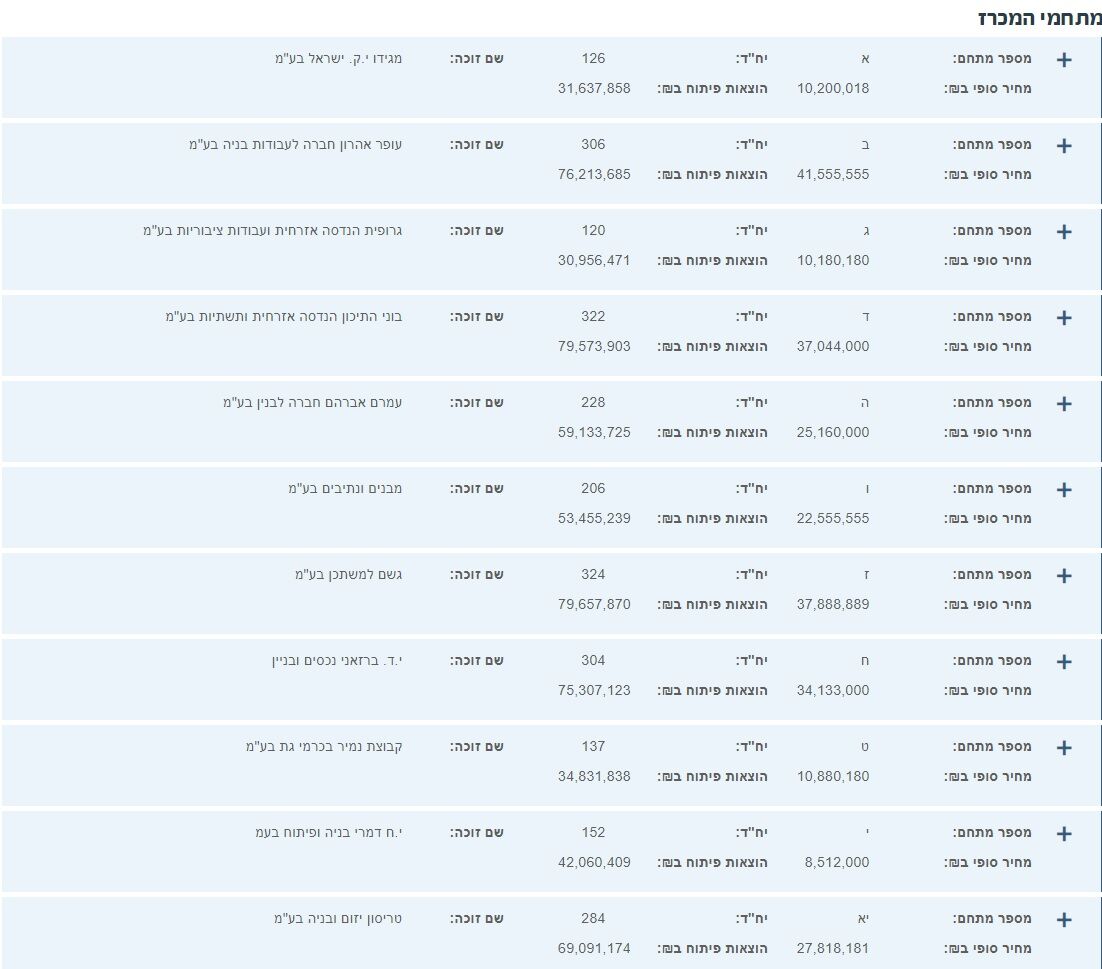Select winner עופר אהרון חברה לעבודות בניה
Viewport: 1102px width, 969px height.
(295, 144)
